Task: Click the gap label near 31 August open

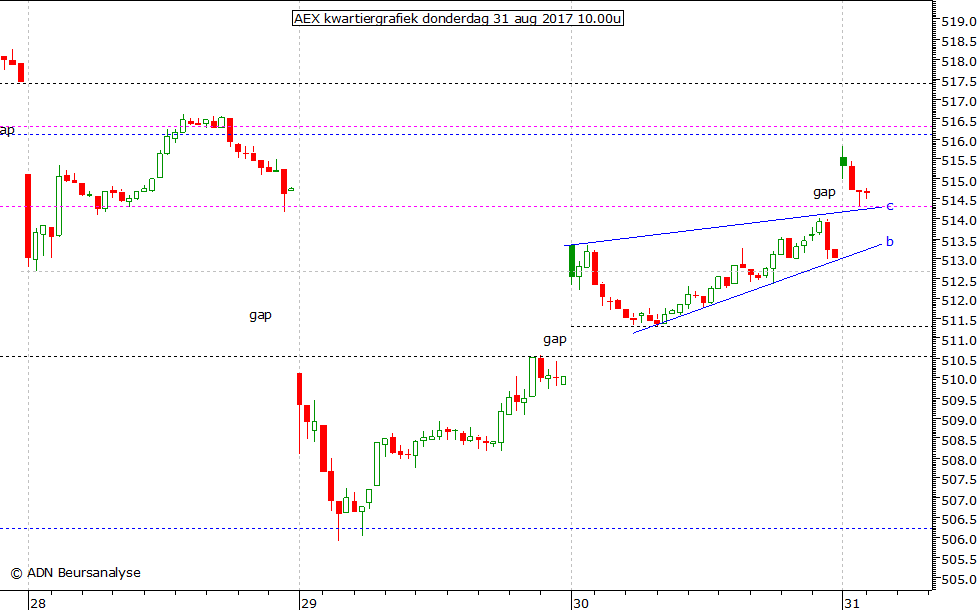Action: tap(824, 192)
